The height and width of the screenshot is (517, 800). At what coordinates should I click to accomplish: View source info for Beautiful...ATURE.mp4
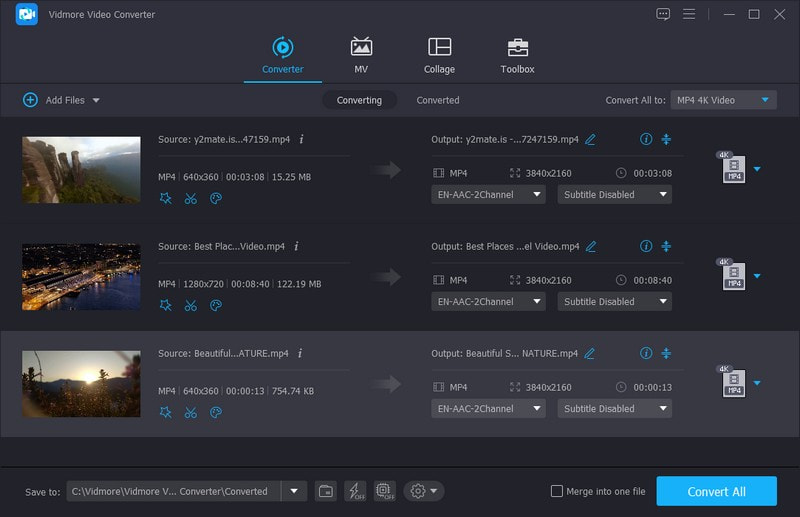point(300,353)
